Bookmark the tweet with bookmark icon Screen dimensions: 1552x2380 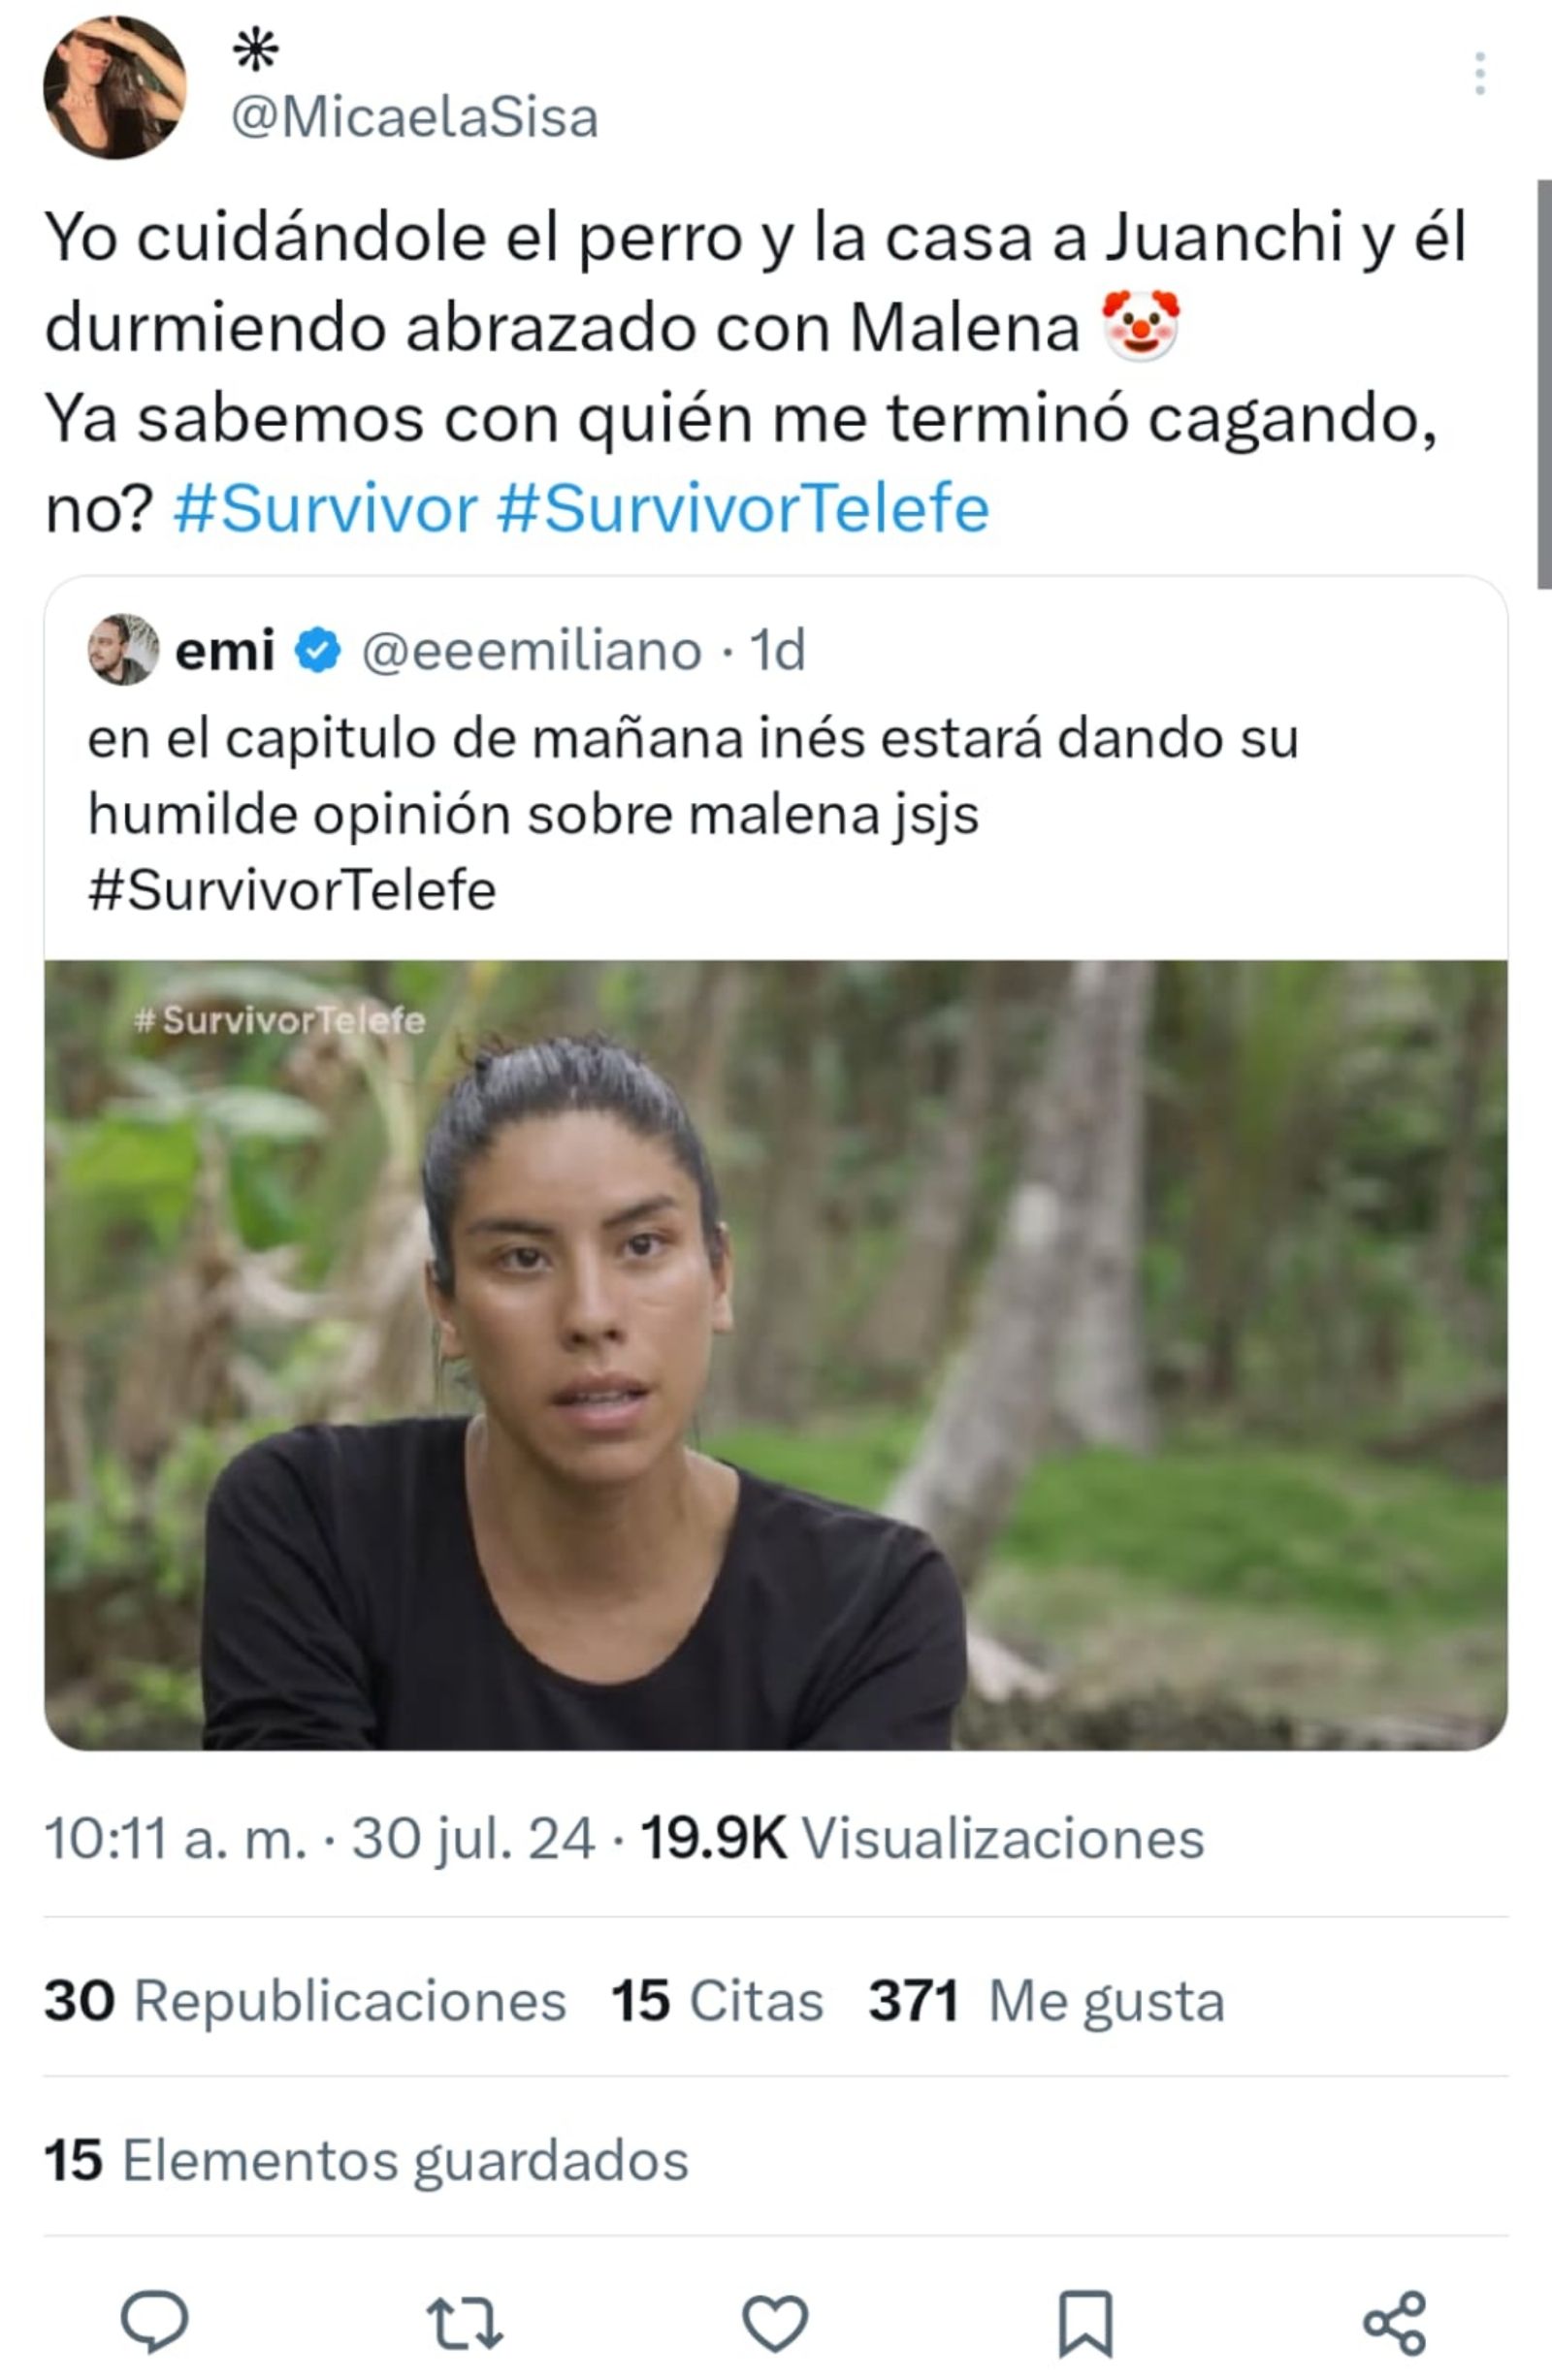1085,2323
